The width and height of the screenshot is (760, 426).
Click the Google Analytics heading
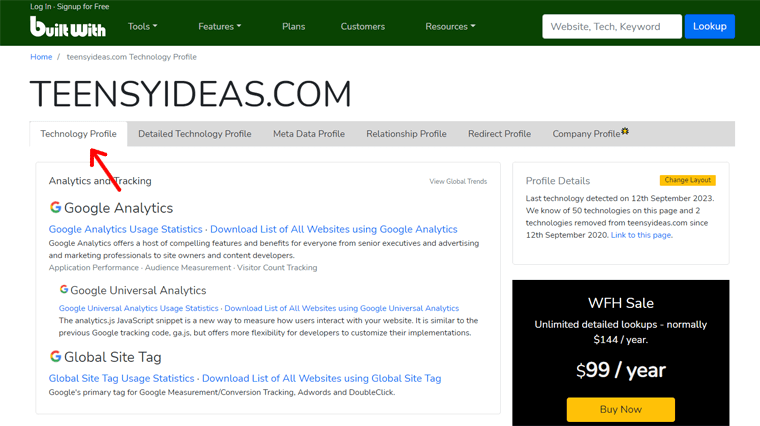[x=118, y=208]
